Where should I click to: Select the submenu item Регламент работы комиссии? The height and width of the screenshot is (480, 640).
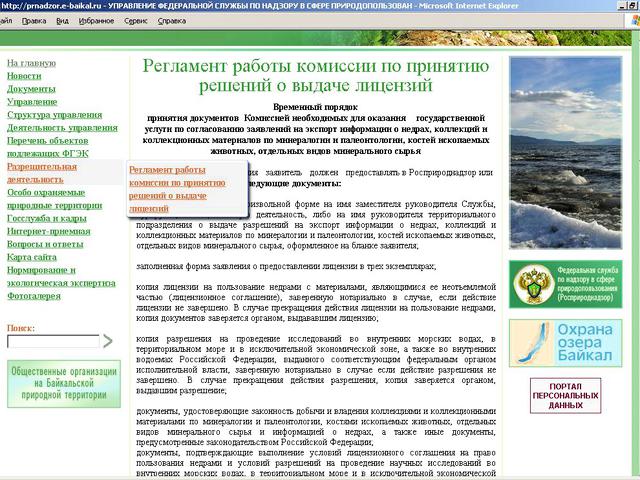coord(177,189)
